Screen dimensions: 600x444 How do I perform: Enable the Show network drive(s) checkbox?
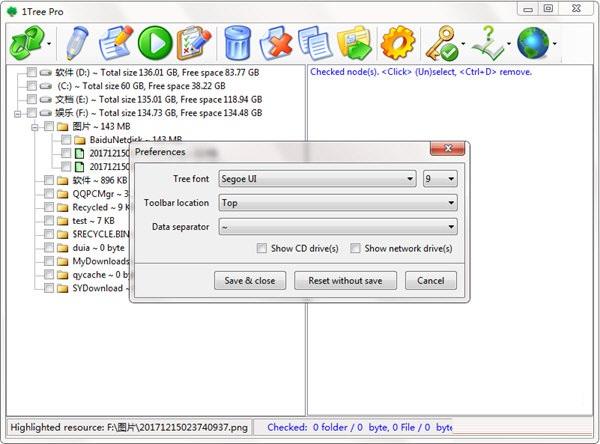pos(355,248)
